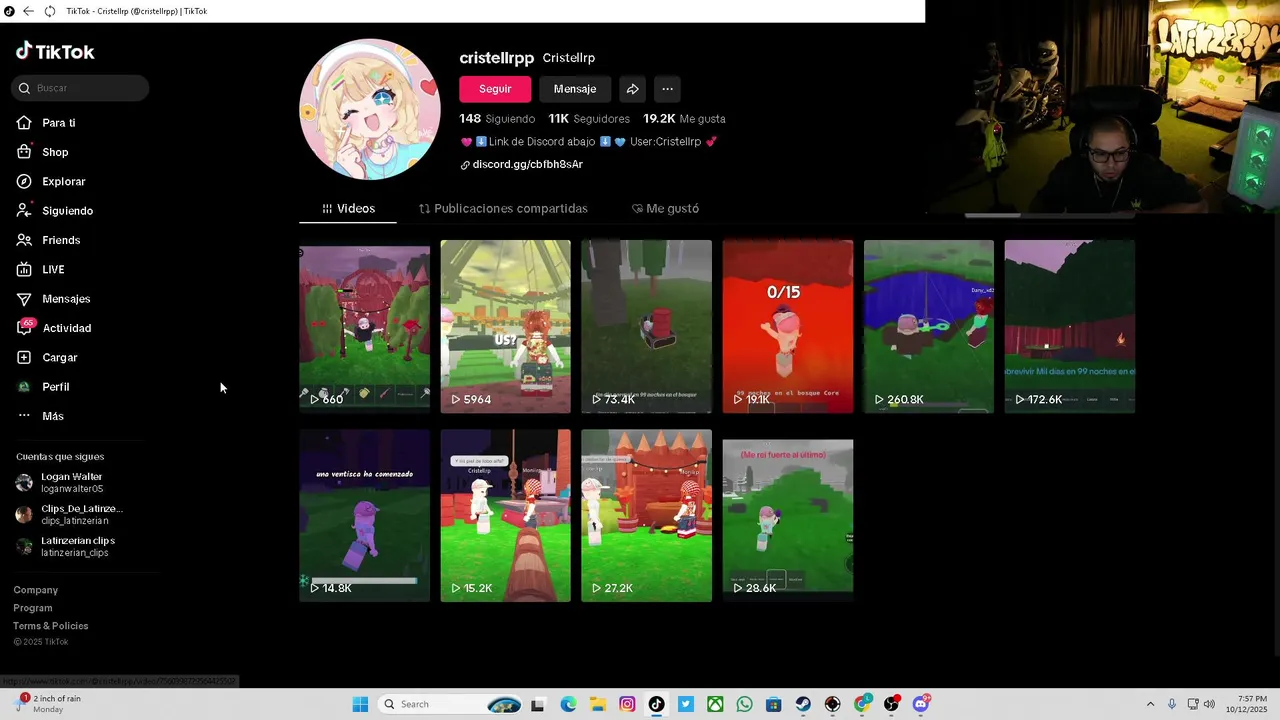Switch to the Videos tab

(348, 209)
